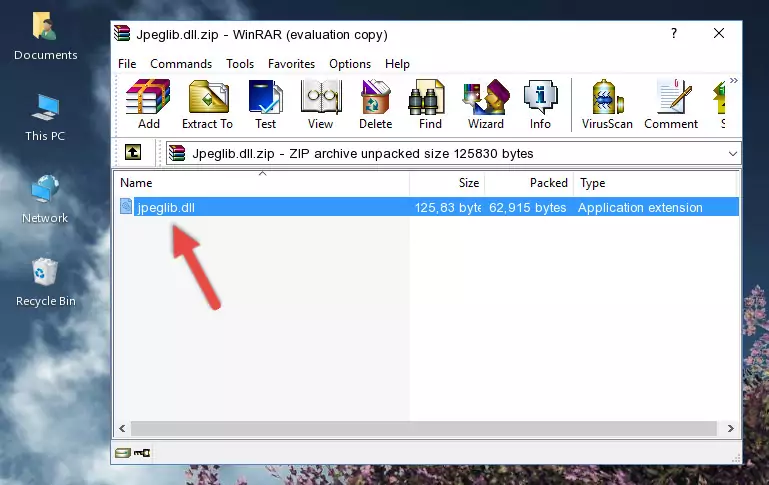Click the WinRAR title bar books icon
The width and height of the screenshot is (769, 485).
pos(122,33)
